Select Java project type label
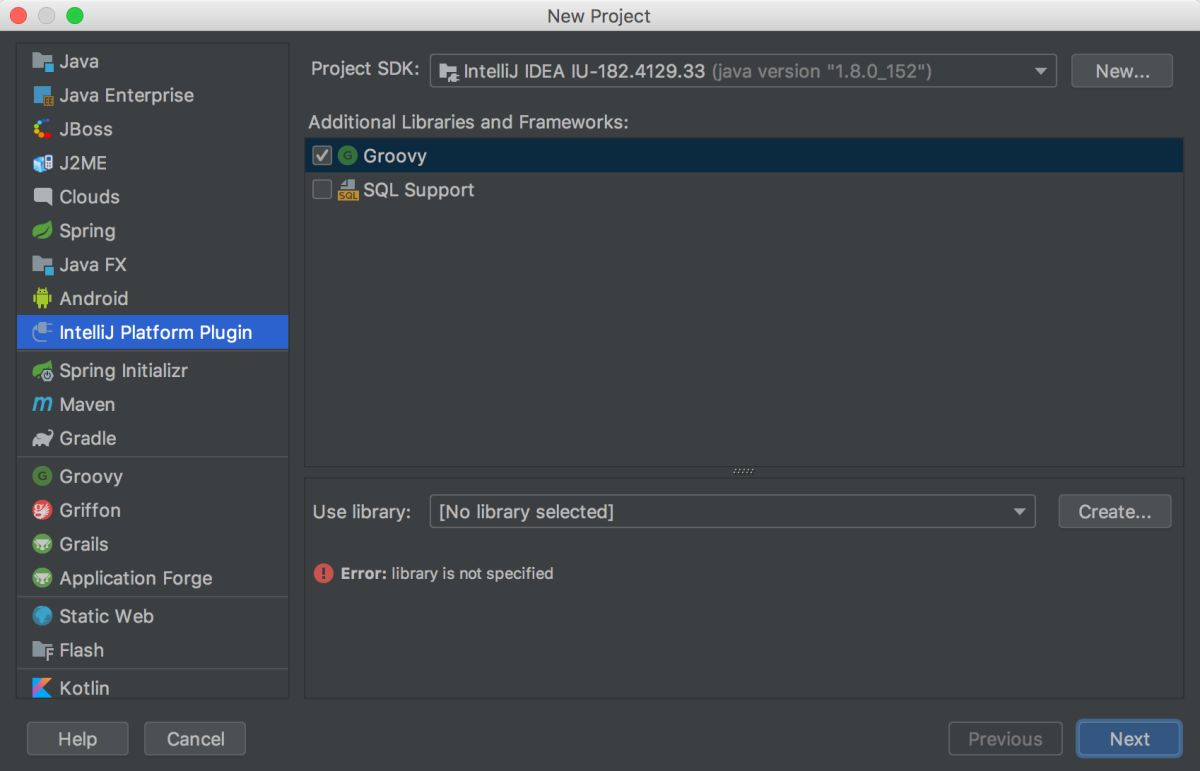This screenshot has width=1200, height=771. click(79, 61)
